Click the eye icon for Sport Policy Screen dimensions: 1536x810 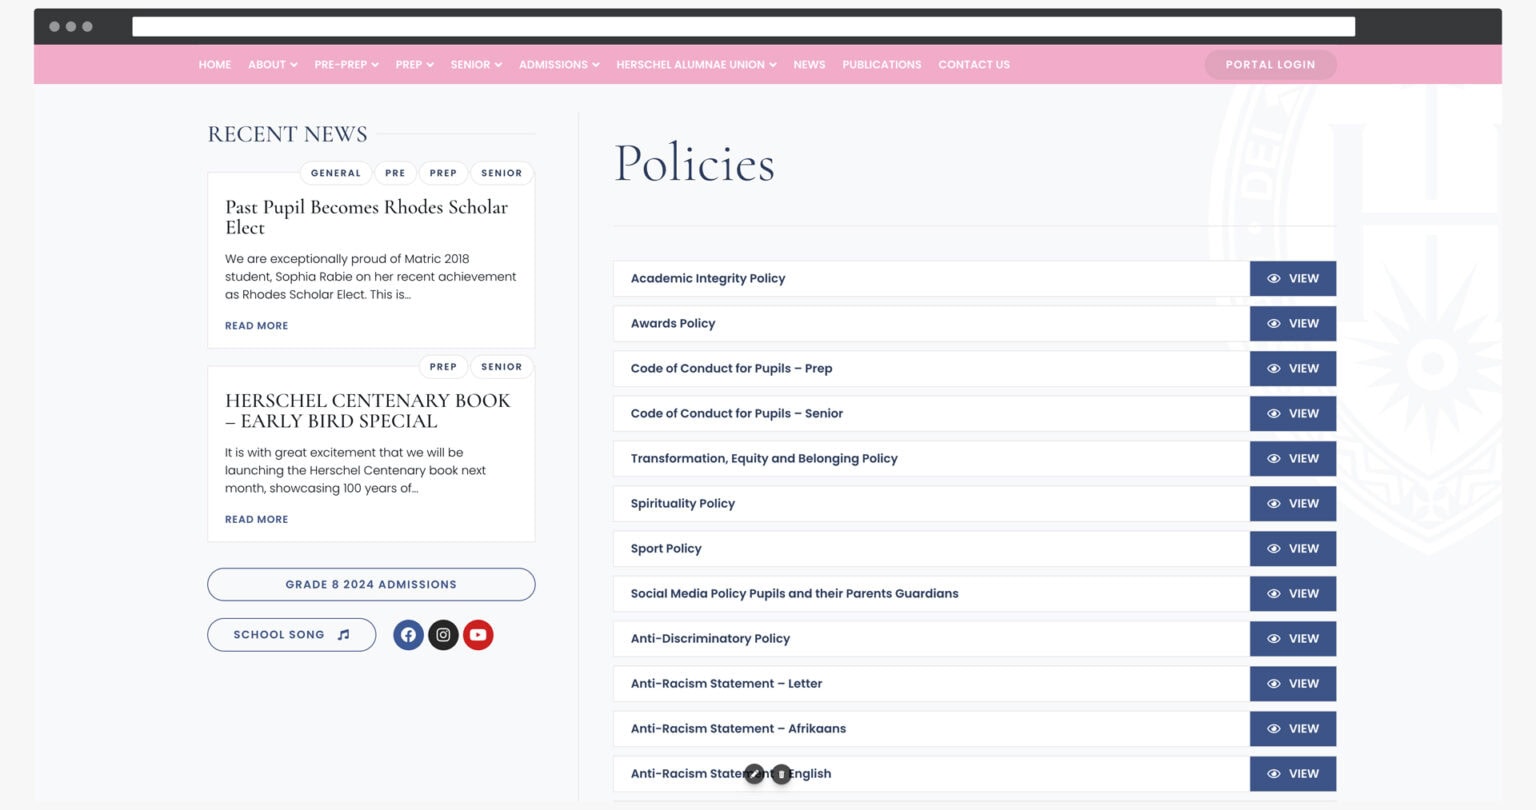(x=1273, y=549)
